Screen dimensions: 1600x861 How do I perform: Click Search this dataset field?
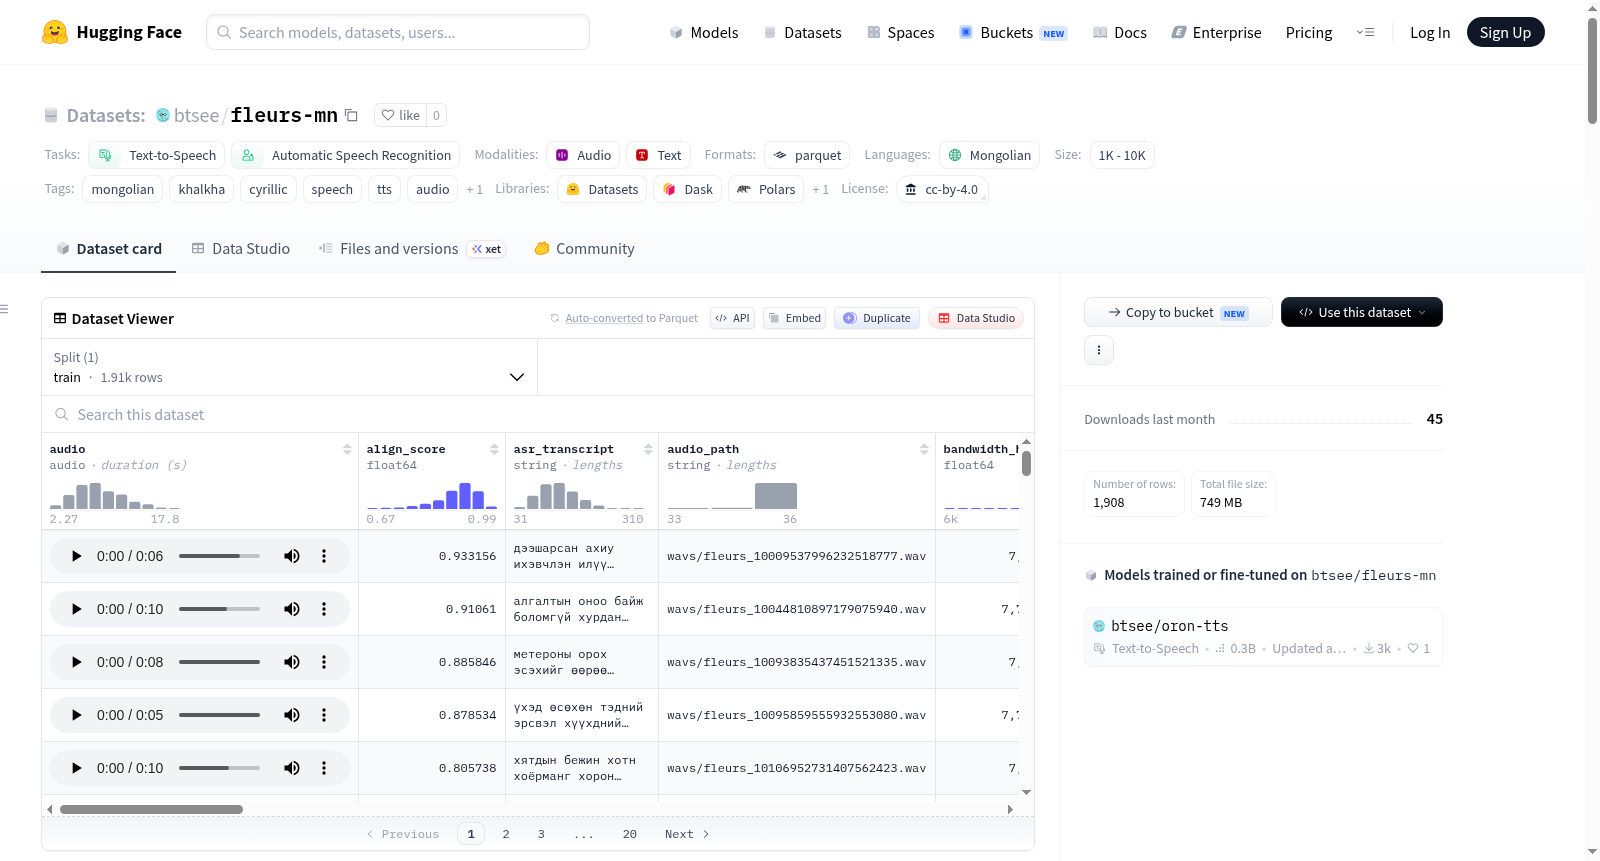coord(538,414)
